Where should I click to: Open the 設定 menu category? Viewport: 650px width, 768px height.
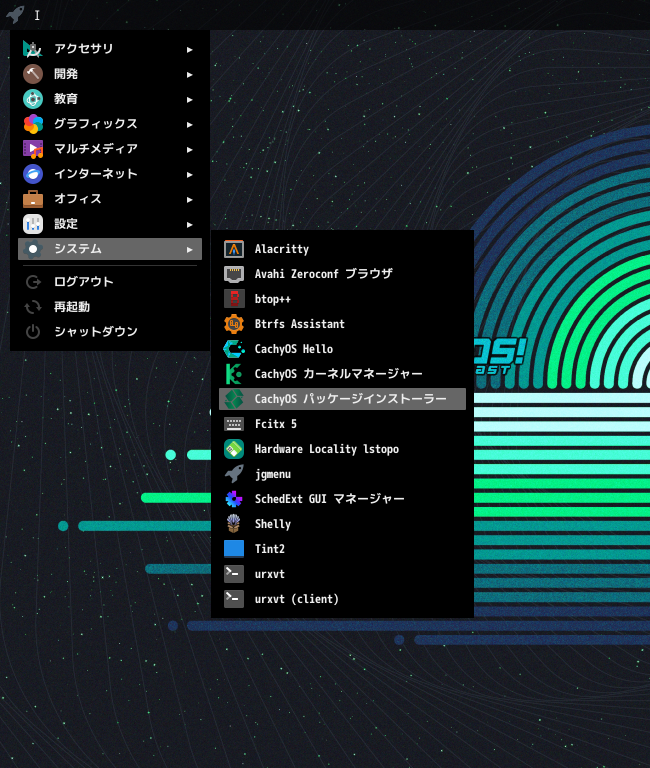110,224
